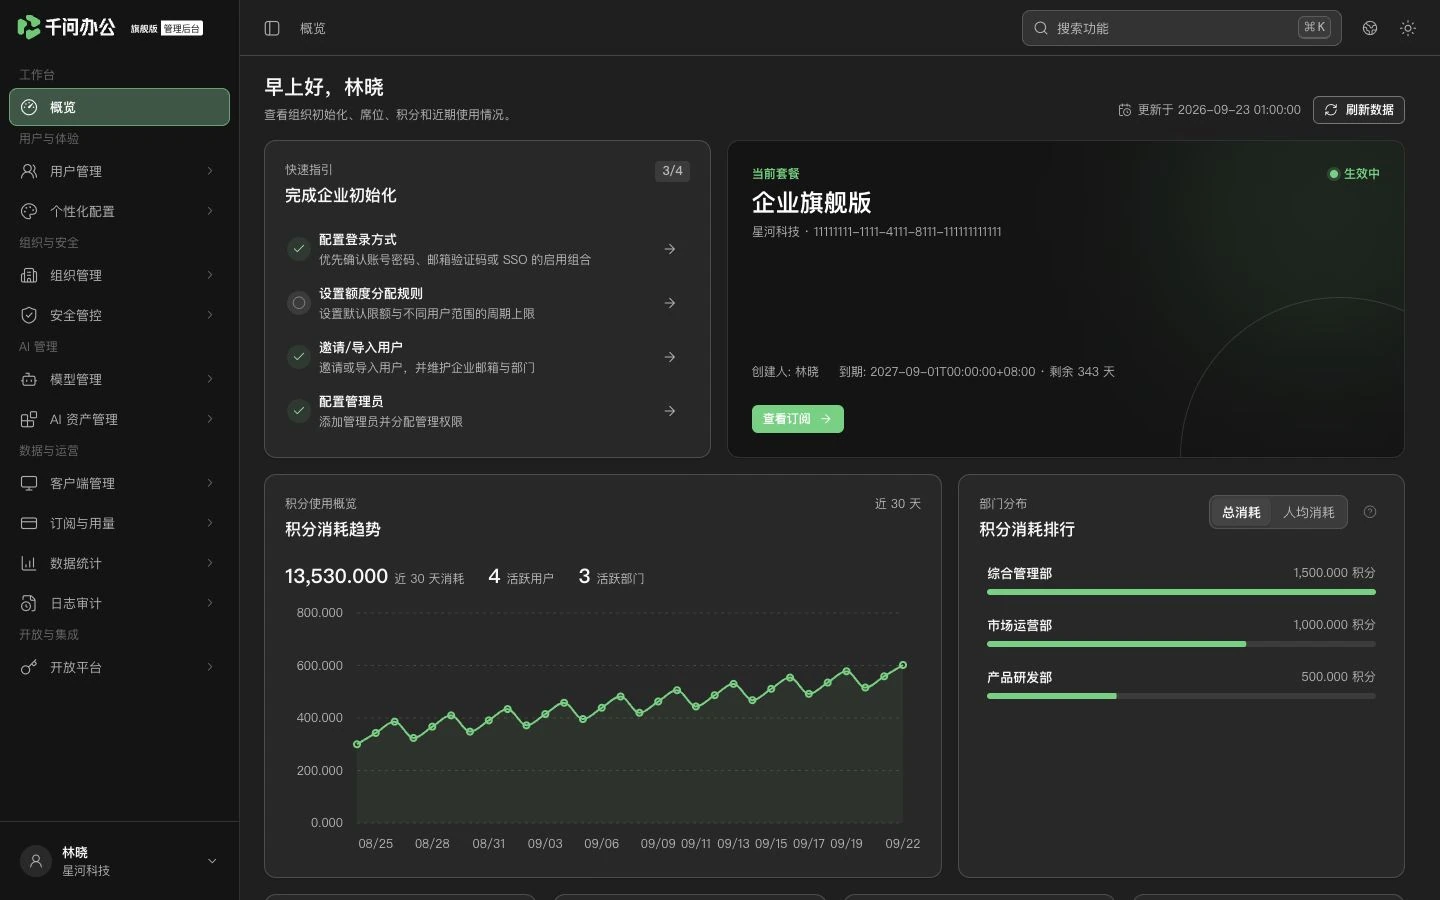Expand the 开放平台 menu chevron
1440x900 pixels.
click(x=210, y=667)
